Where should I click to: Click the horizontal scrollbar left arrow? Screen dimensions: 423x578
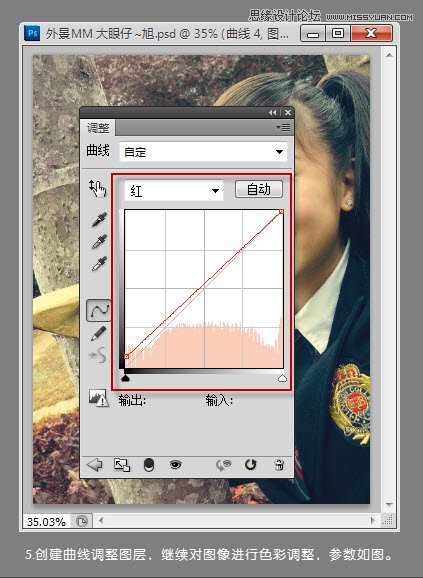pyautogui.click(x=101, y=520)
